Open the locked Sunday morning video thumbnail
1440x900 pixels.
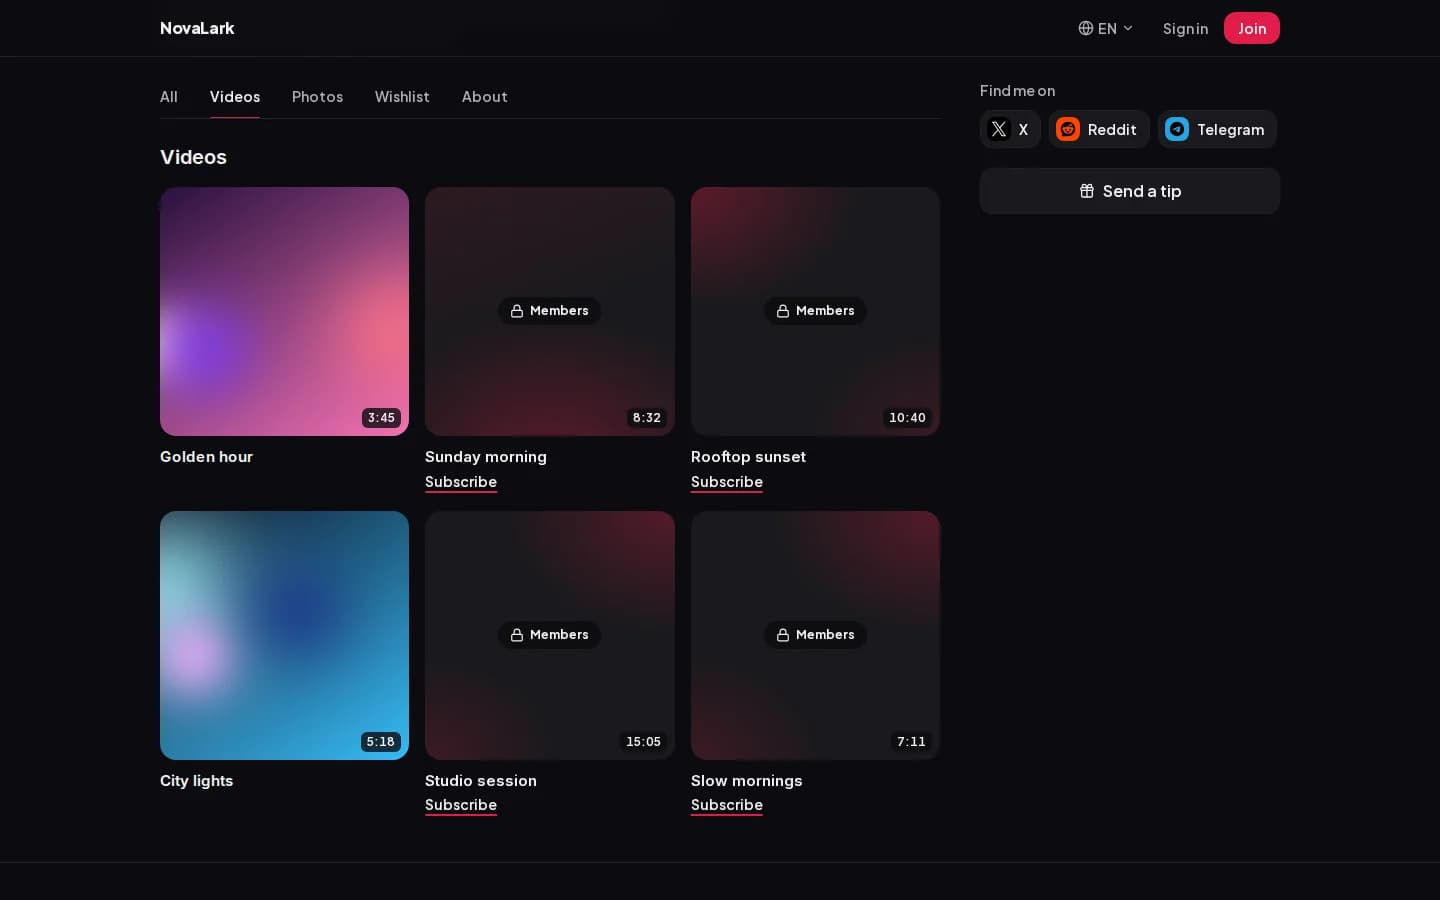[x=550, y=311]
